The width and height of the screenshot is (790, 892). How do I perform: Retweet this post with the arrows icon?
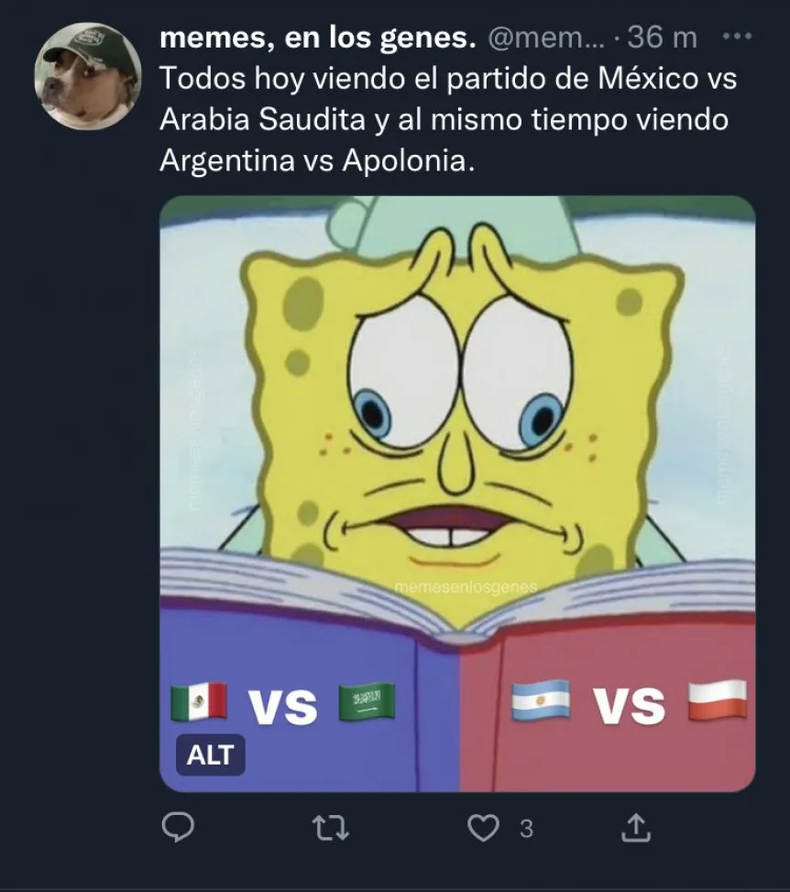pos(331,828)
